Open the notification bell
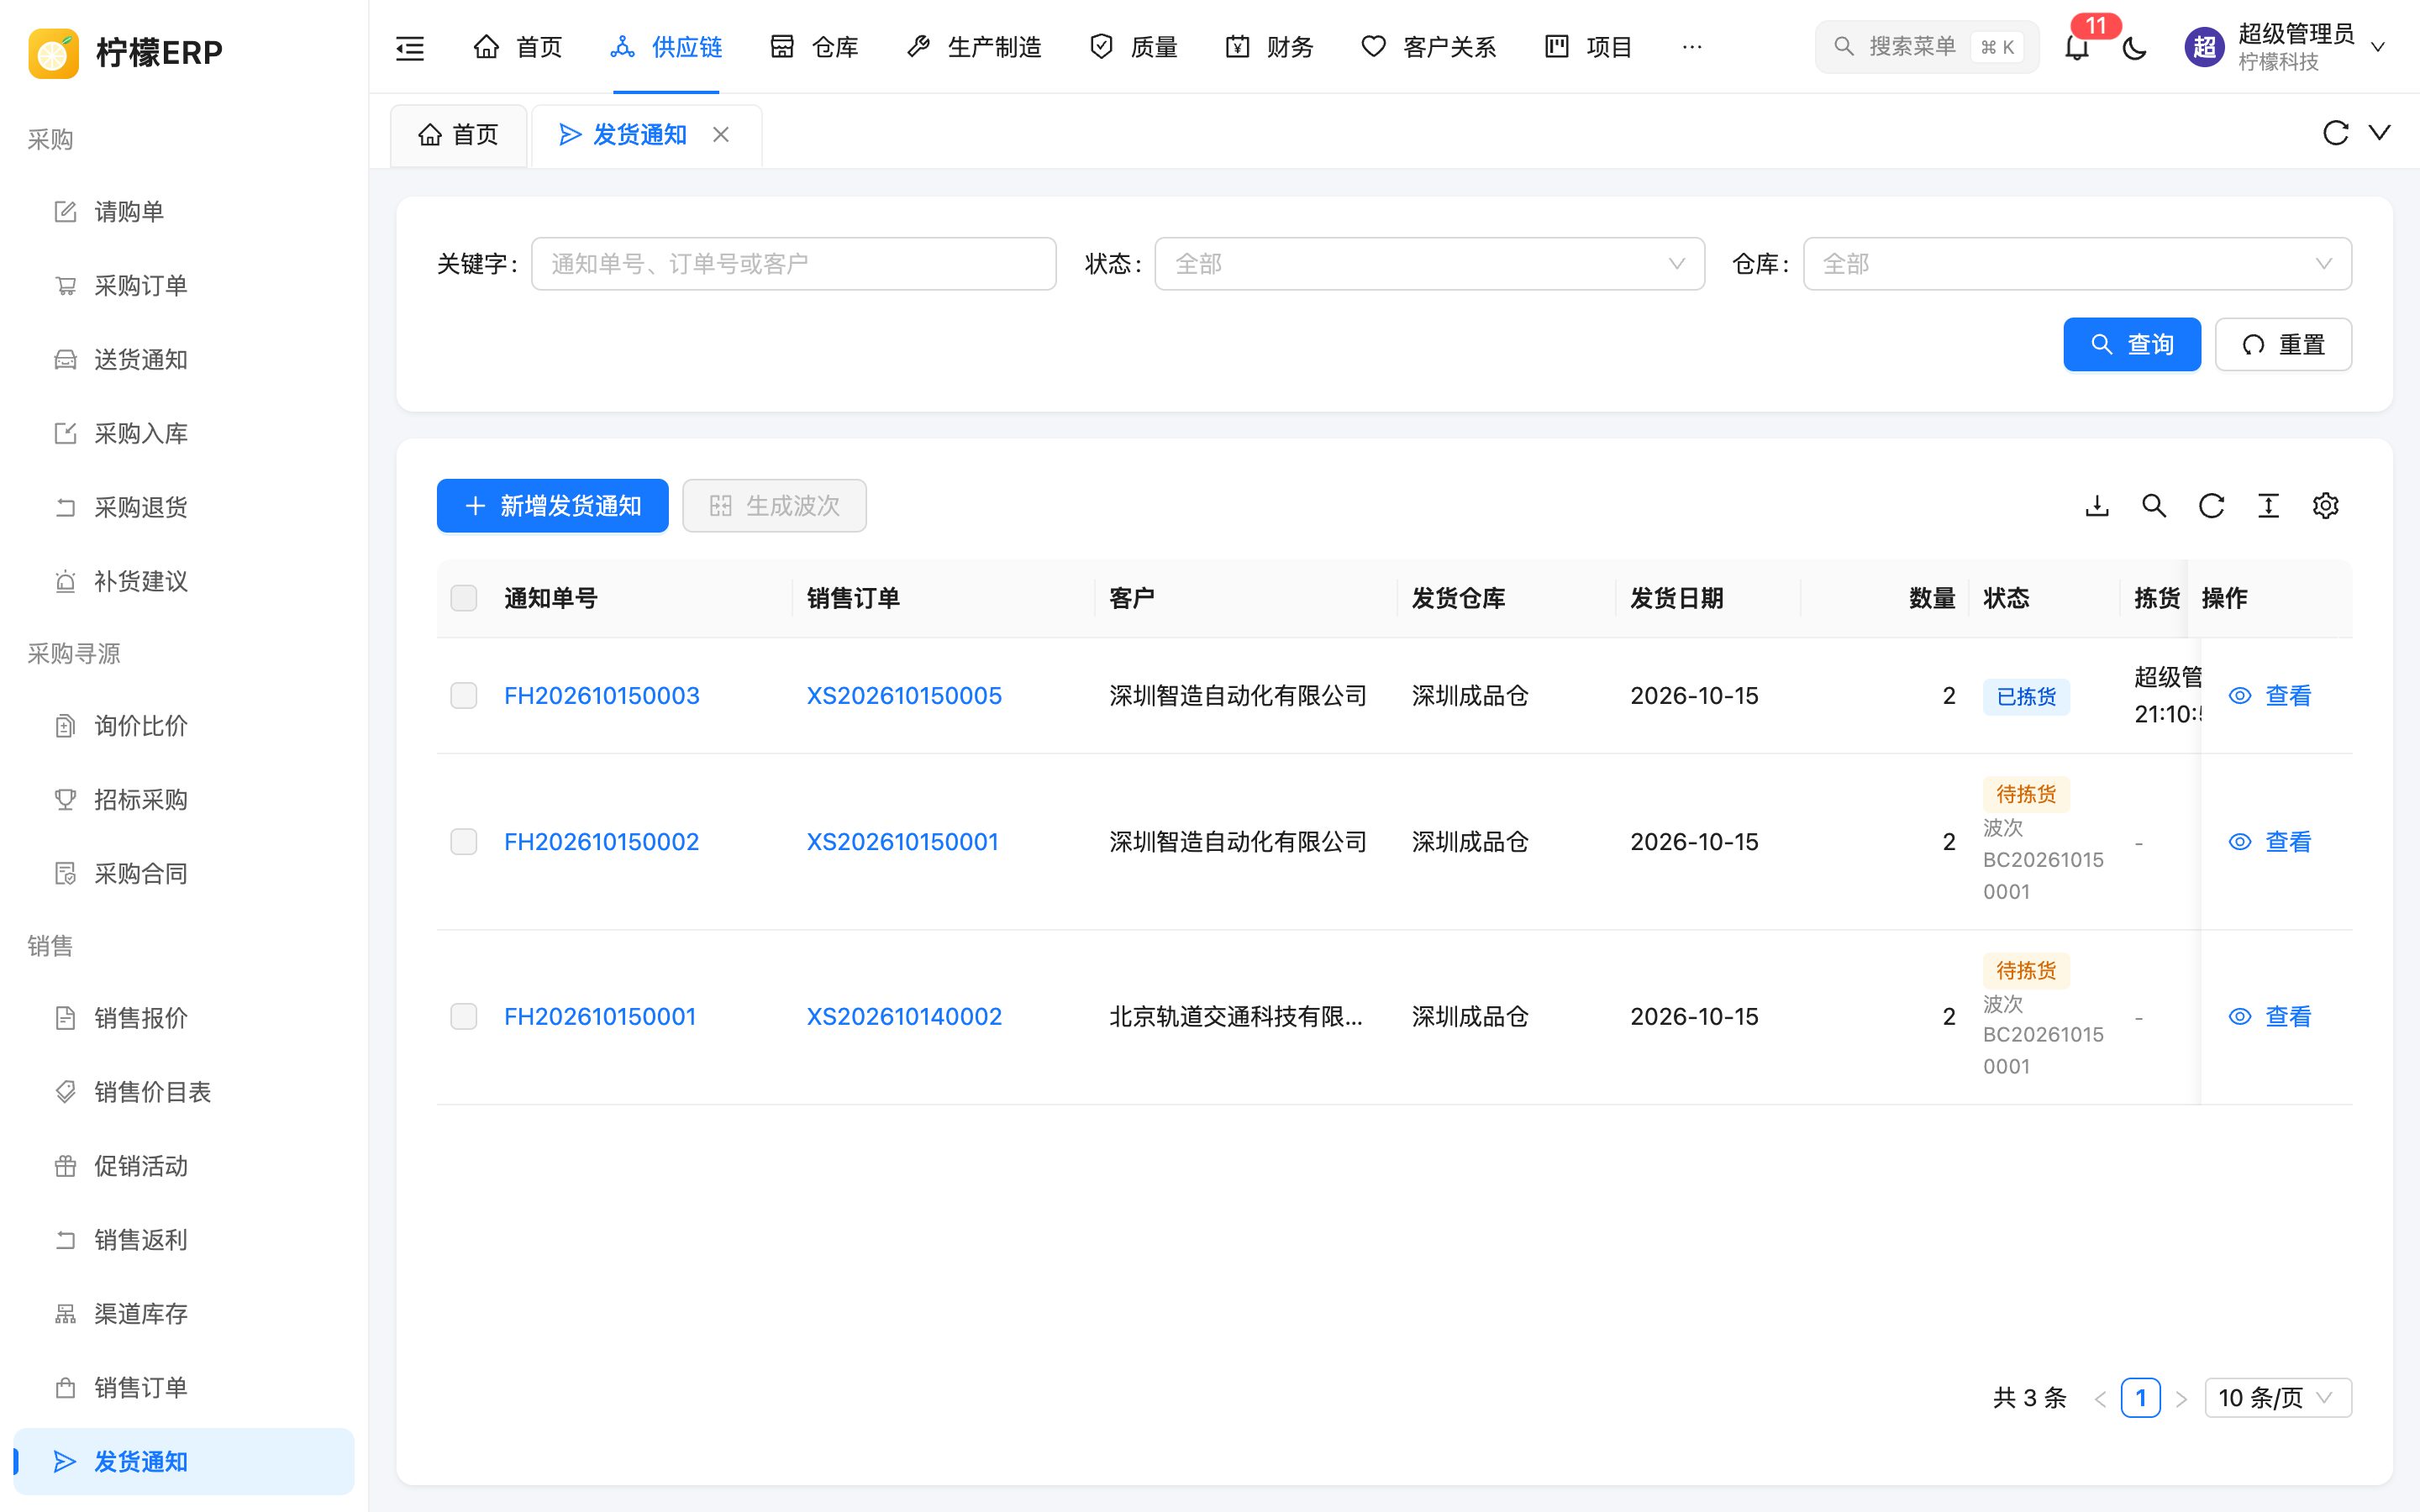 [x=2077, y=47]
